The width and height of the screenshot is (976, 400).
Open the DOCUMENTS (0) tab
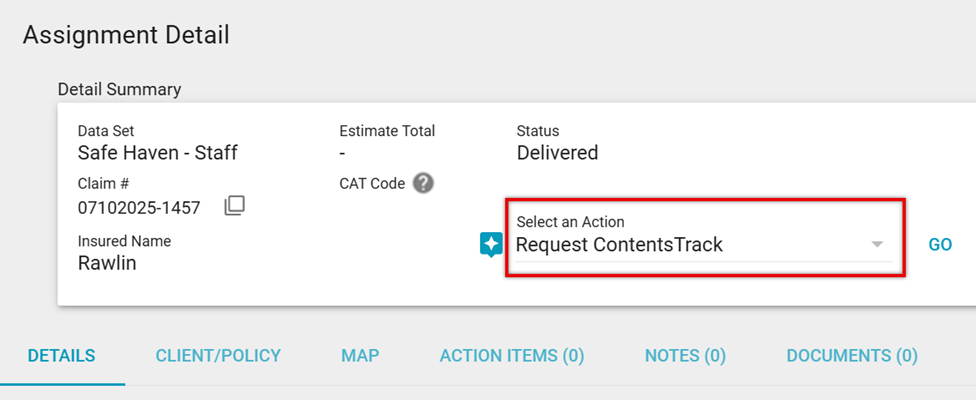[x=852, y=356]
